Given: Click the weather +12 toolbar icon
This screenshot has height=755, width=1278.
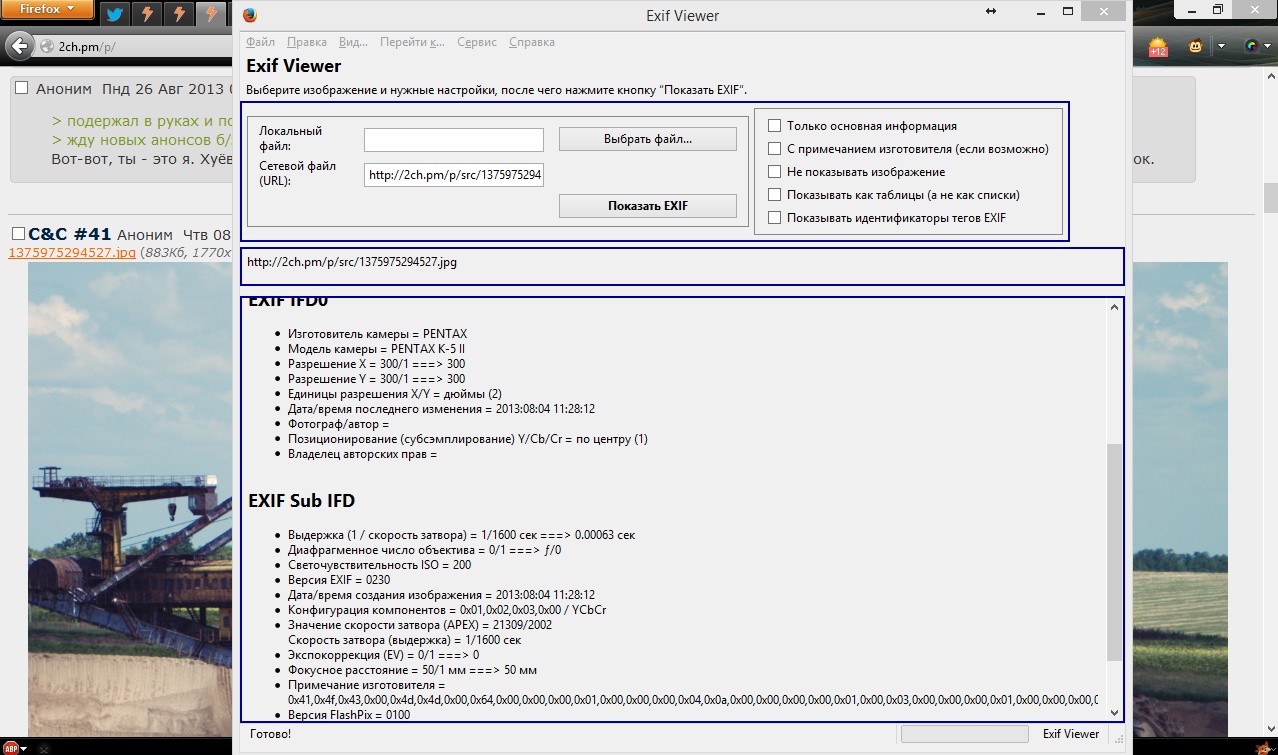Looking at the screenshot, I should pyautogui.click(x=1158, y=46).
